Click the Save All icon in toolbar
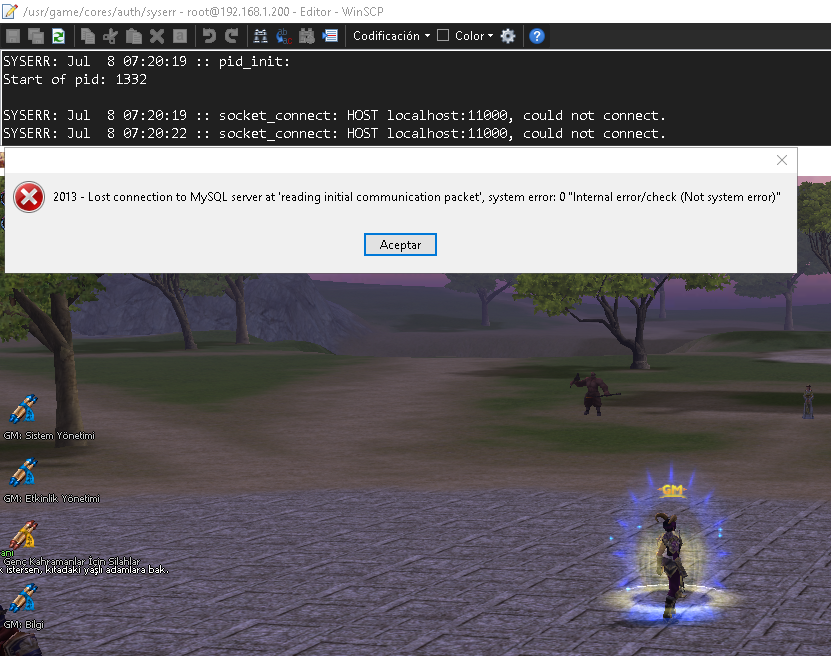The width and height of the screenshot is (831, 656). 36,36
